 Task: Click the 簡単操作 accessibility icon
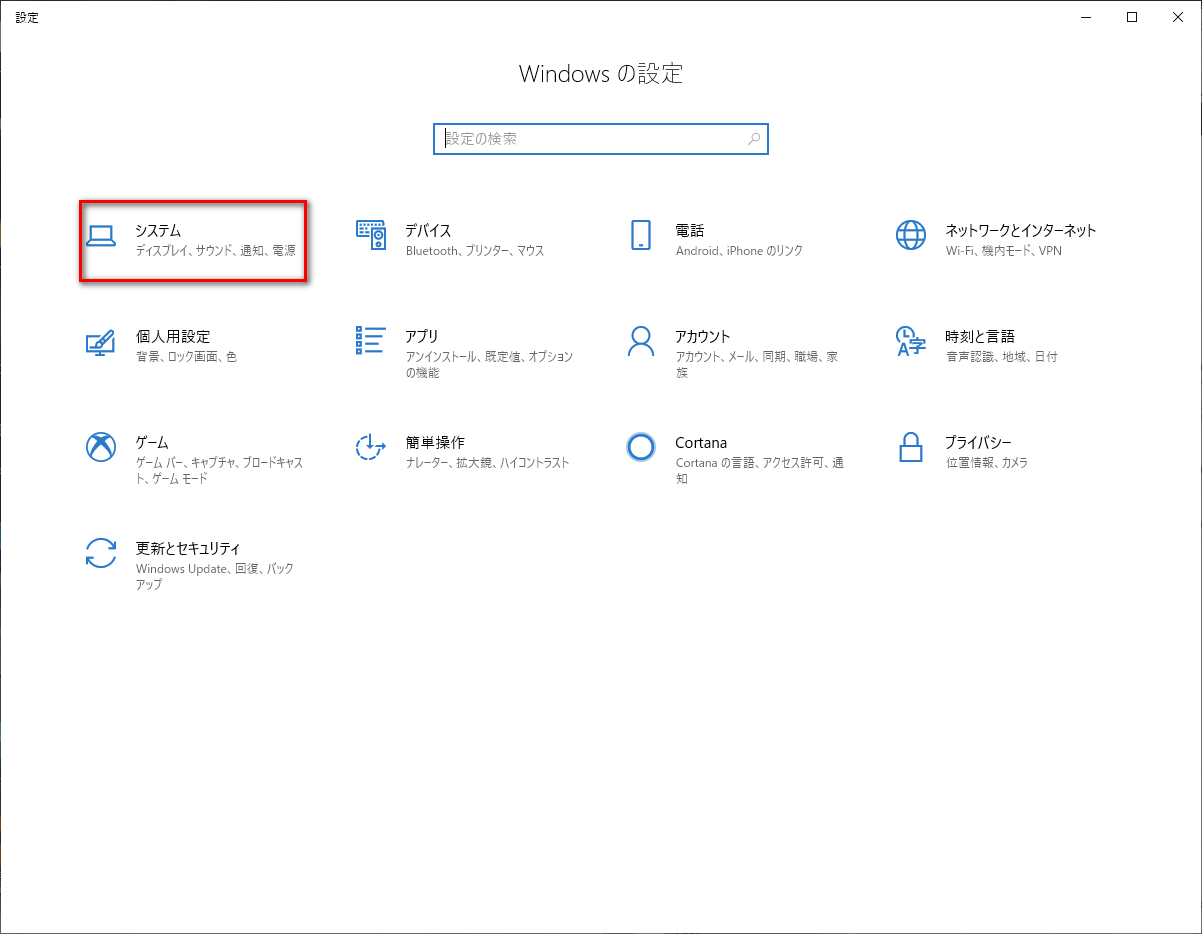coord(371,447)
